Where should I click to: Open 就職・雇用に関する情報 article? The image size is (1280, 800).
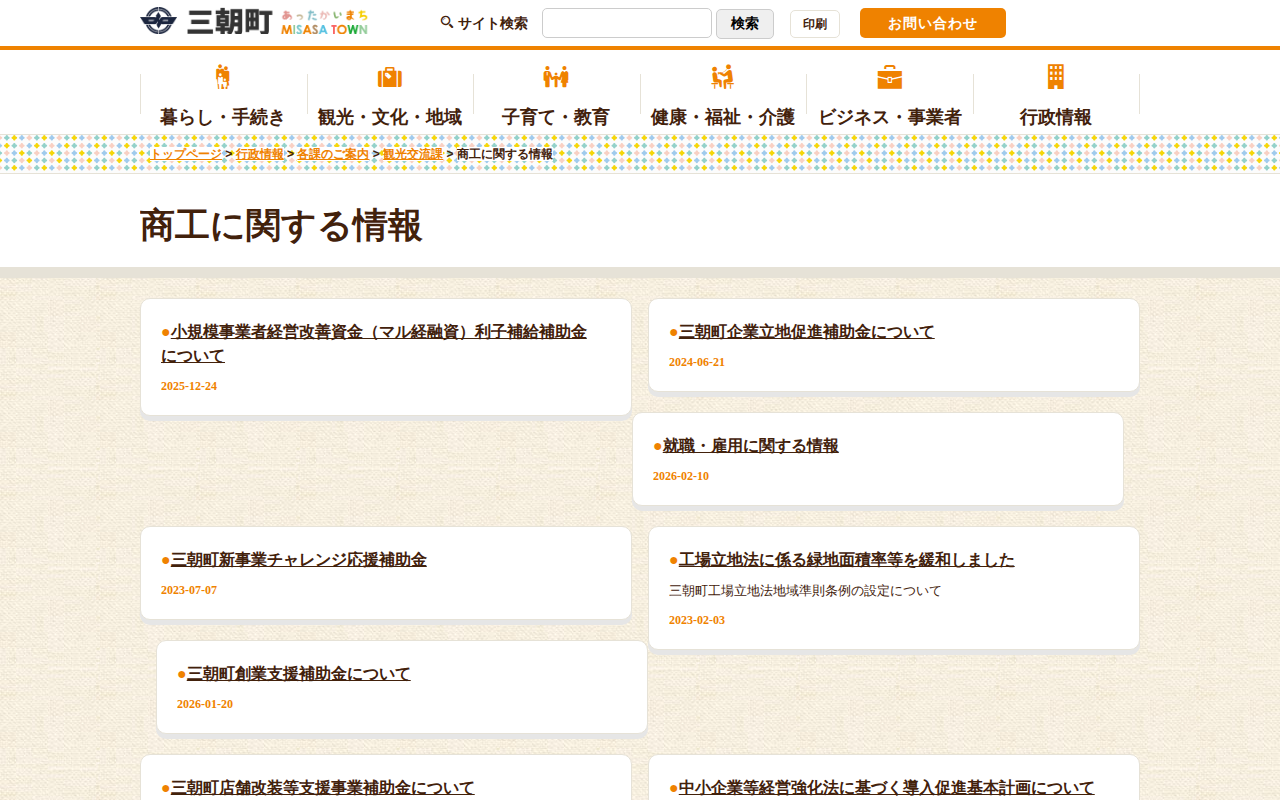751,446
